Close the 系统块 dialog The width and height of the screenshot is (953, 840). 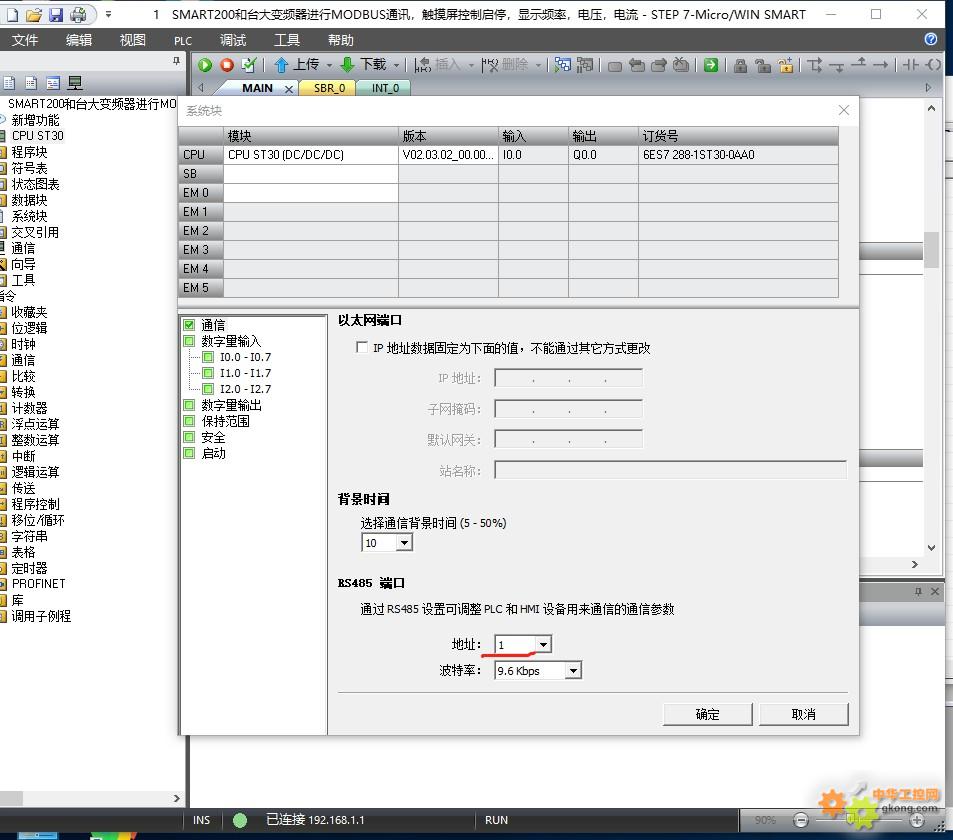pos(844,110)
